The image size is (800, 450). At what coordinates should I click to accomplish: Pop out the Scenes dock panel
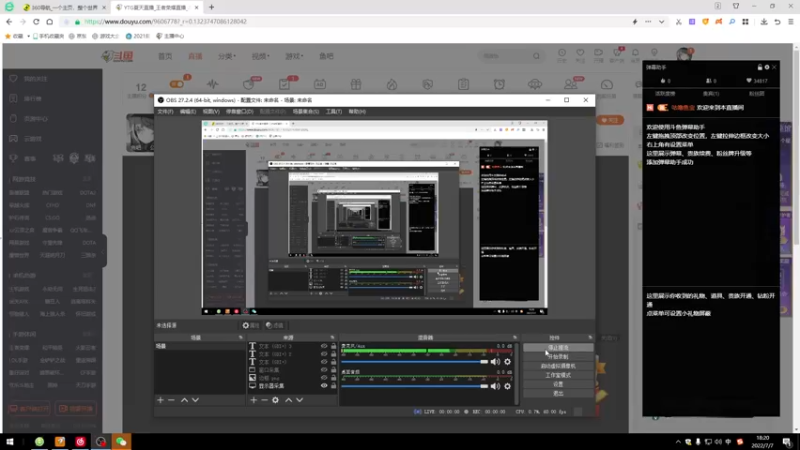[x=240, y=338]
